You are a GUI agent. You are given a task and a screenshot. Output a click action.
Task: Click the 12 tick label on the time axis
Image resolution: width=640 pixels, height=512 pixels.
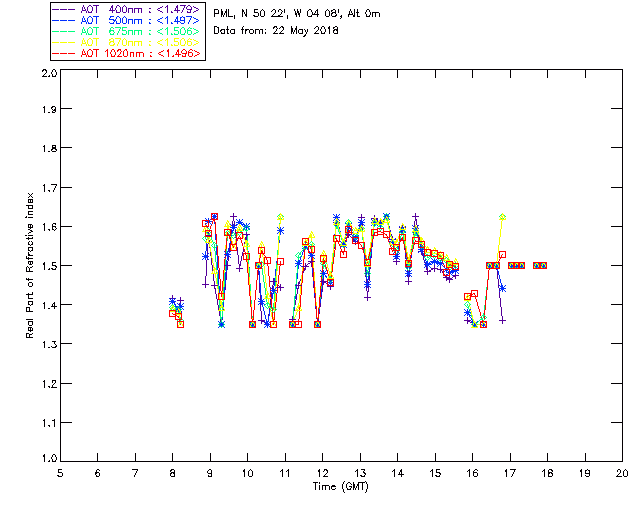pos(322,473)
